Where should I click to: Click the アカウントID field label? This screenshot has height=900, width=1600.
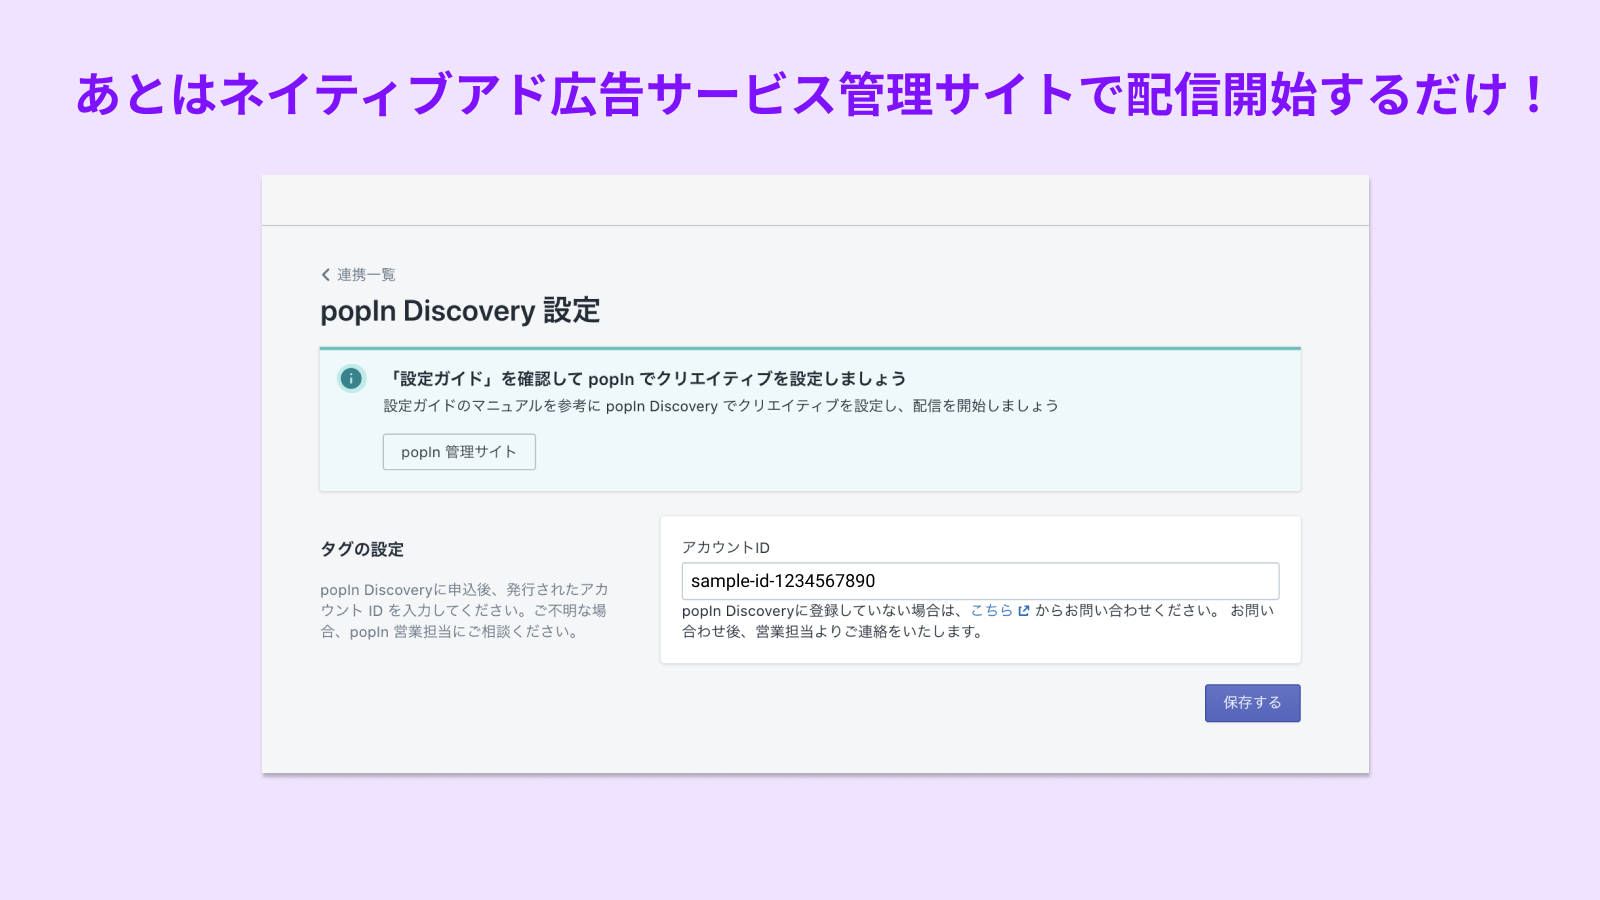click(x=726, y=547)
